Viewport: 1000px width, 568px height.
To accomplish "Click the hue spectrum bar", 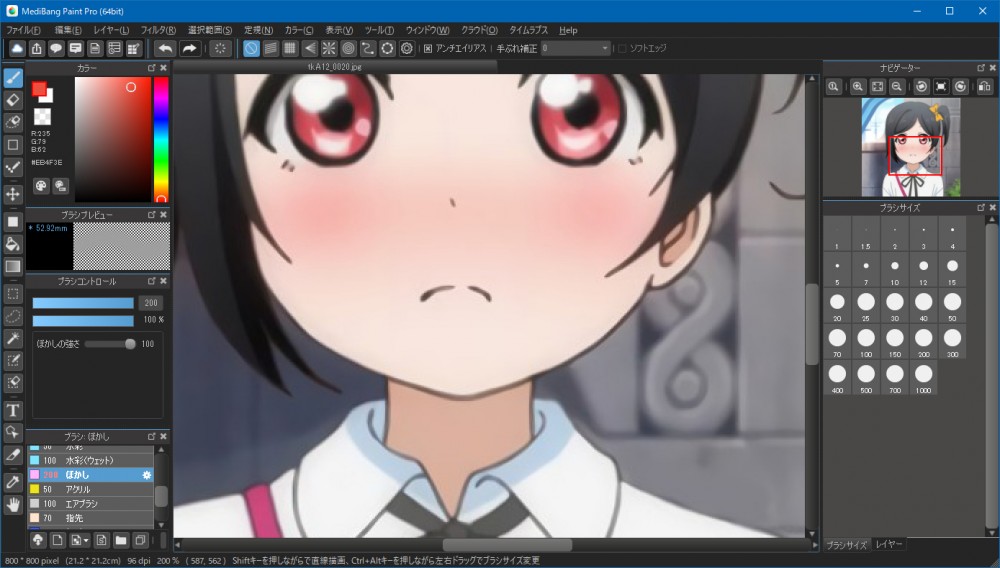I will click(161, 140).
